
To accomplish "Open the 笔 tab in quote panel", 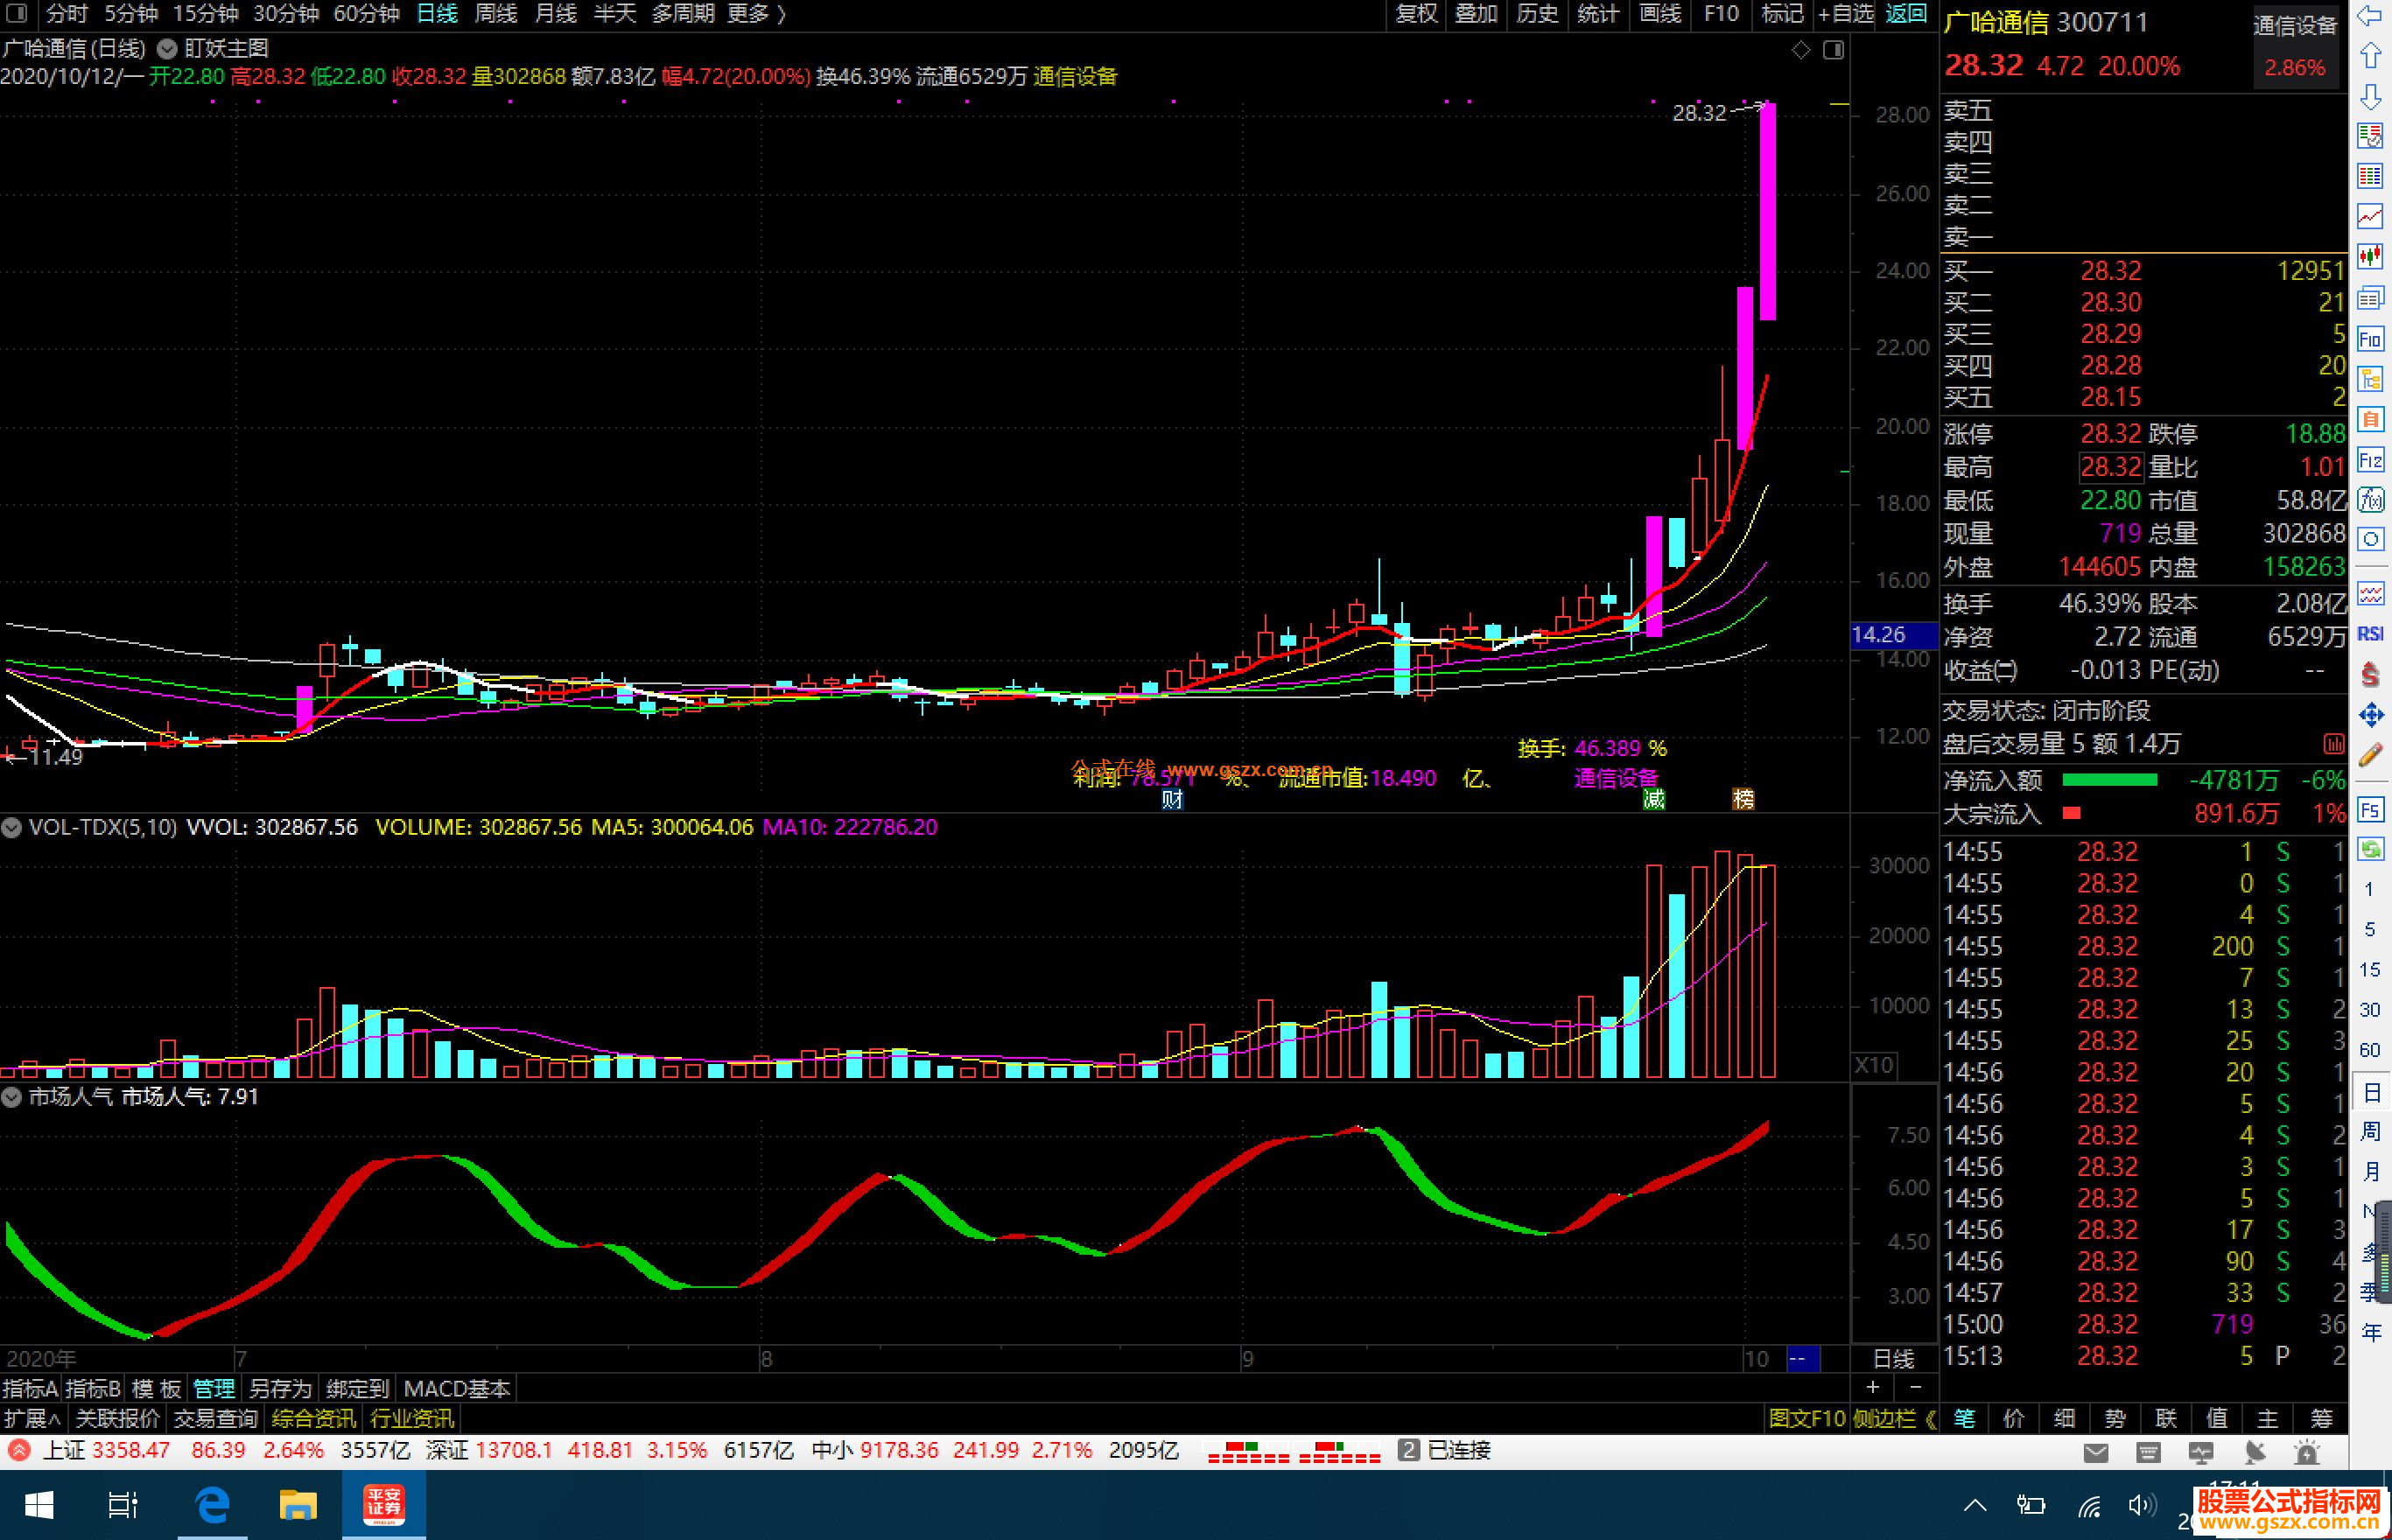I will click(x=1964, y=1419).
